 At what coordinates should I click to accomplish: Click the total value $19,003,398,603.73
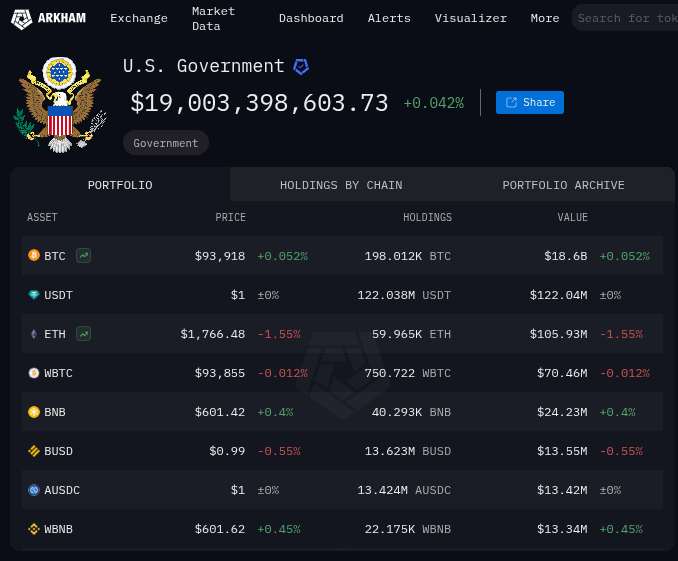tap(259, 103)
